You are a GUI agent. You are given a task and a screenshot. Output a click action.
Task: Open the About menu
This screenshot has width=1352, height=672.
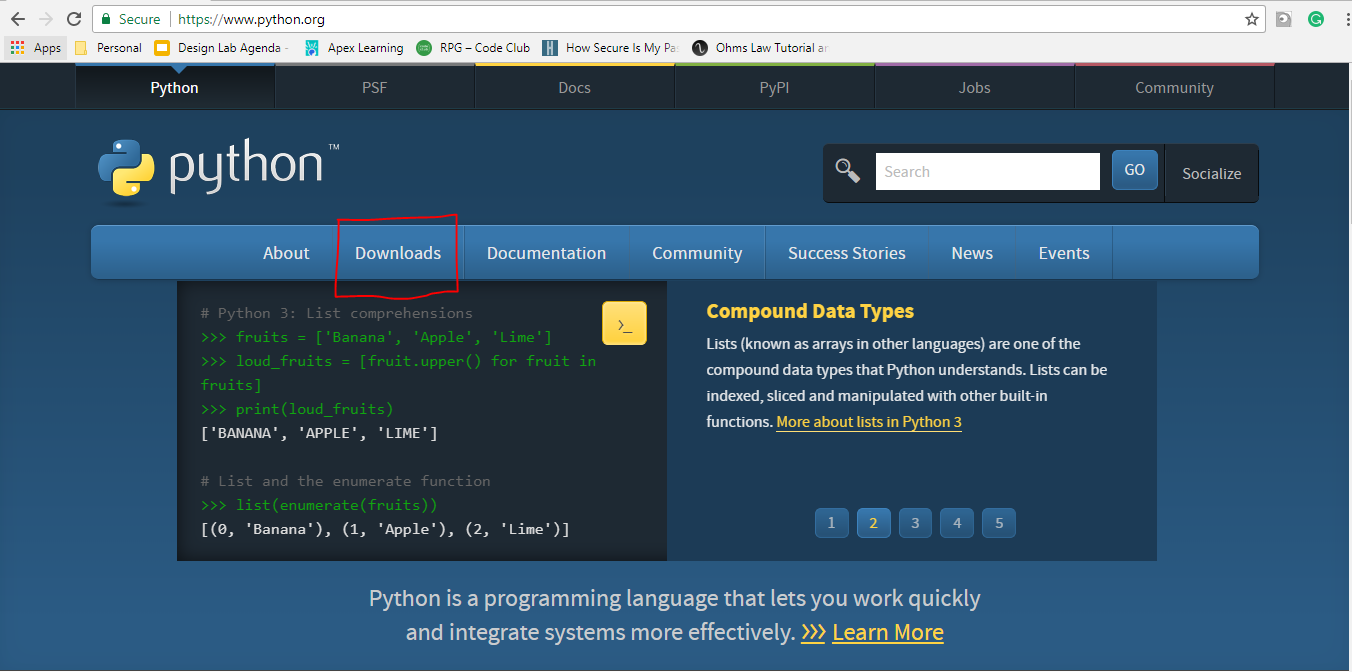coord(286,253)
